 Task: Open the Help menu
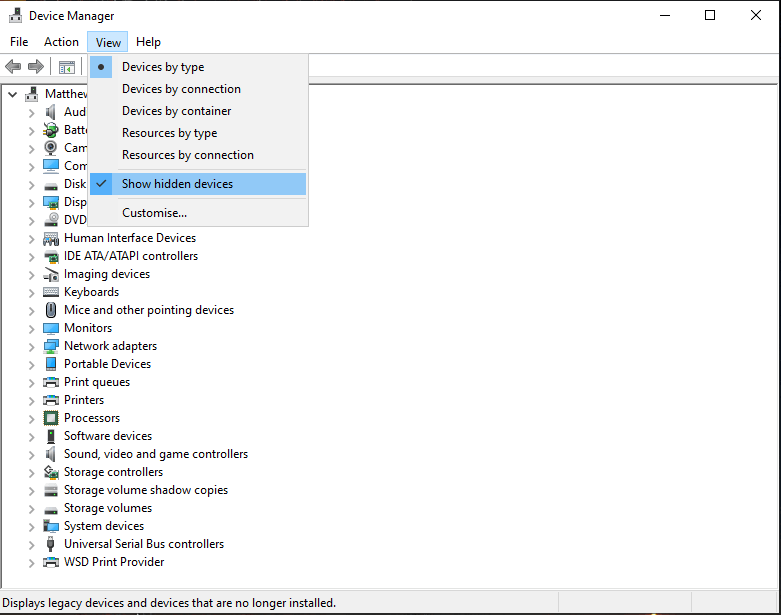148,42
